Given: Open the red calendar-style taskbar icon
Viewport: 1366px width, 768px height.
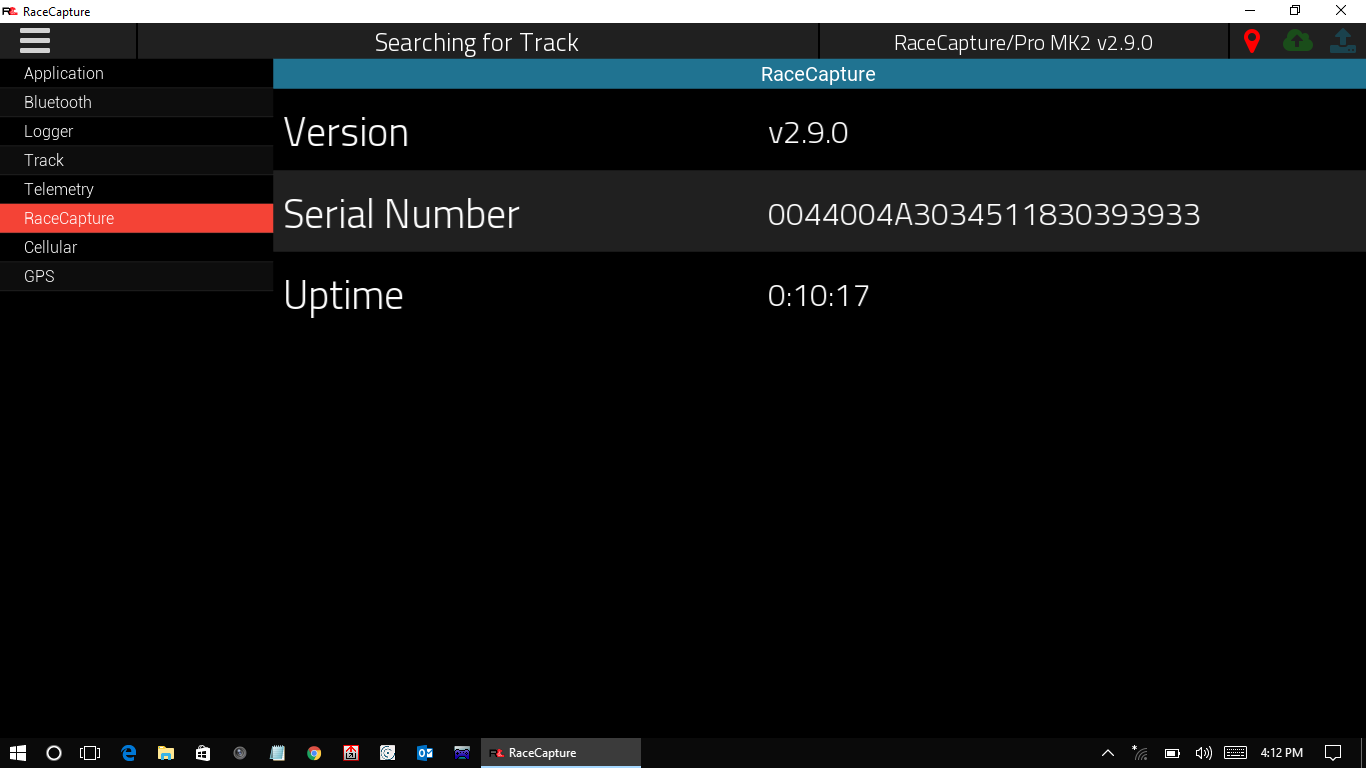Looking at the screenshot, I should pos(351,753).
